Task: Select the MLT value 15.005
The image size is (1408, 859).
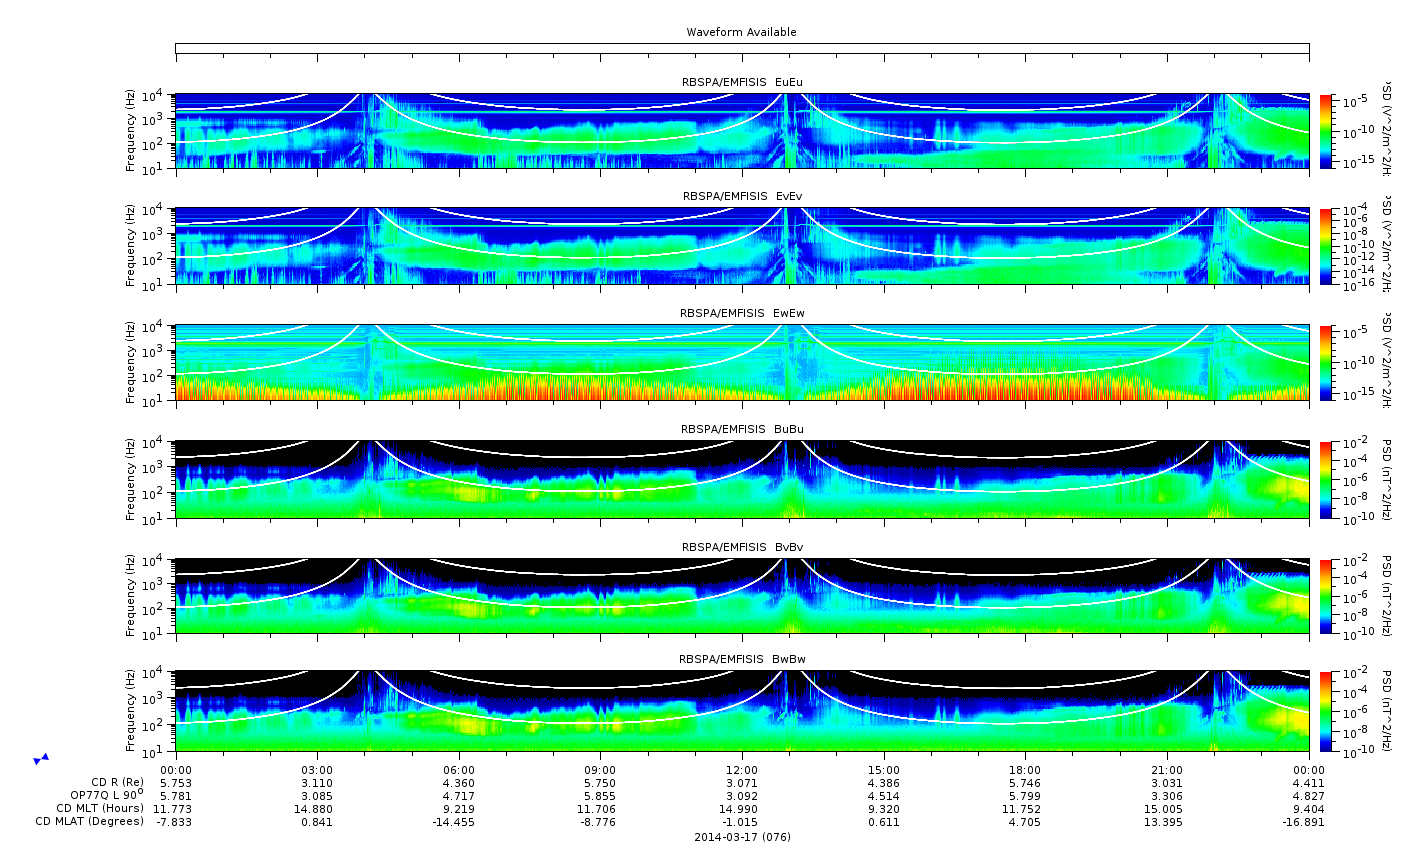Action: pos(1164,808)
